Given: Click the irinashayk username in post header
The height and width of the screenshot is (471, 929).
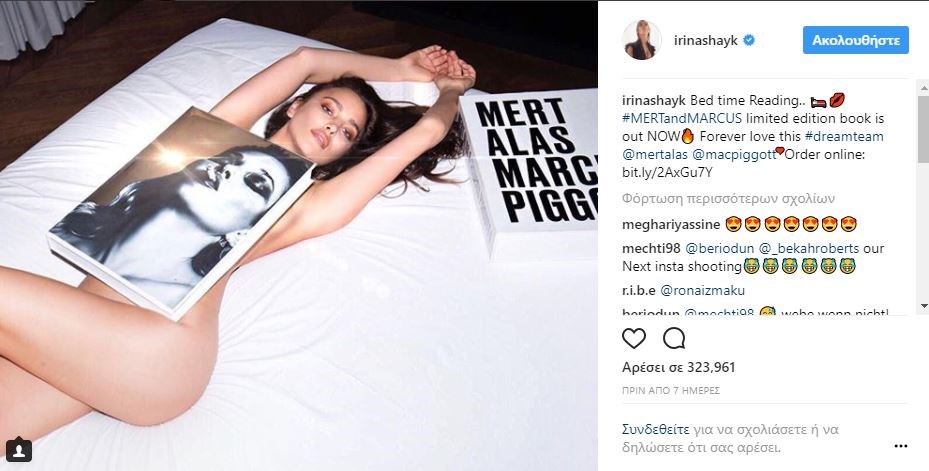Looking at the screenshot, I should coord(701,42).
